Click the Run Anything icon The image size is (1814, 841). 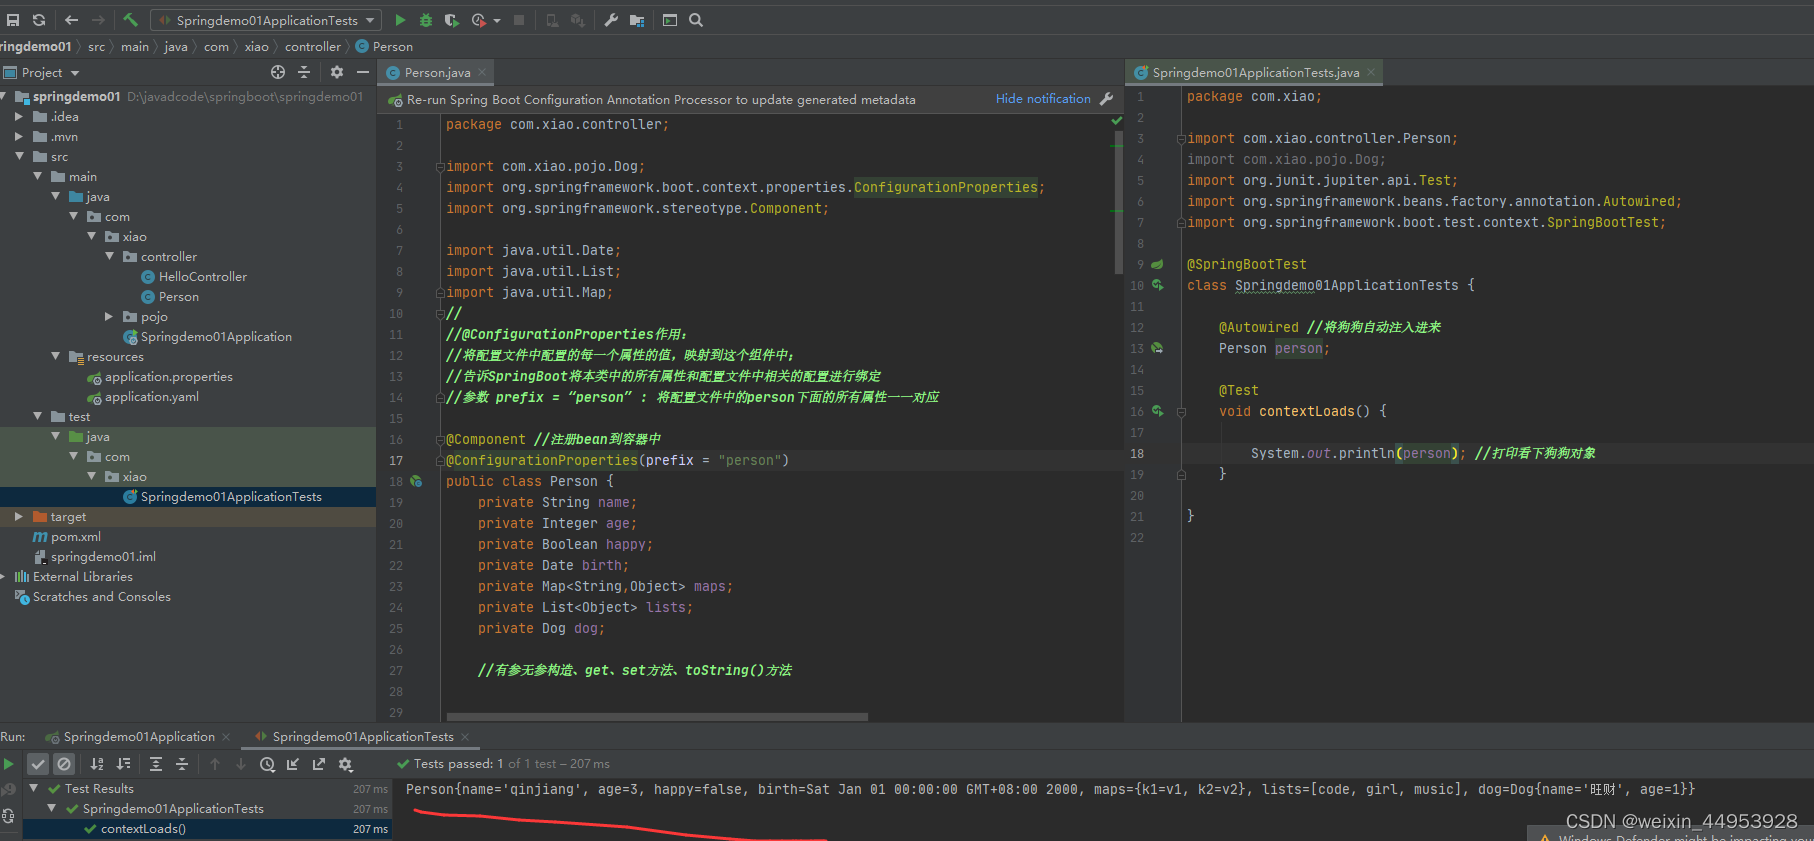[x=670, y=20]
